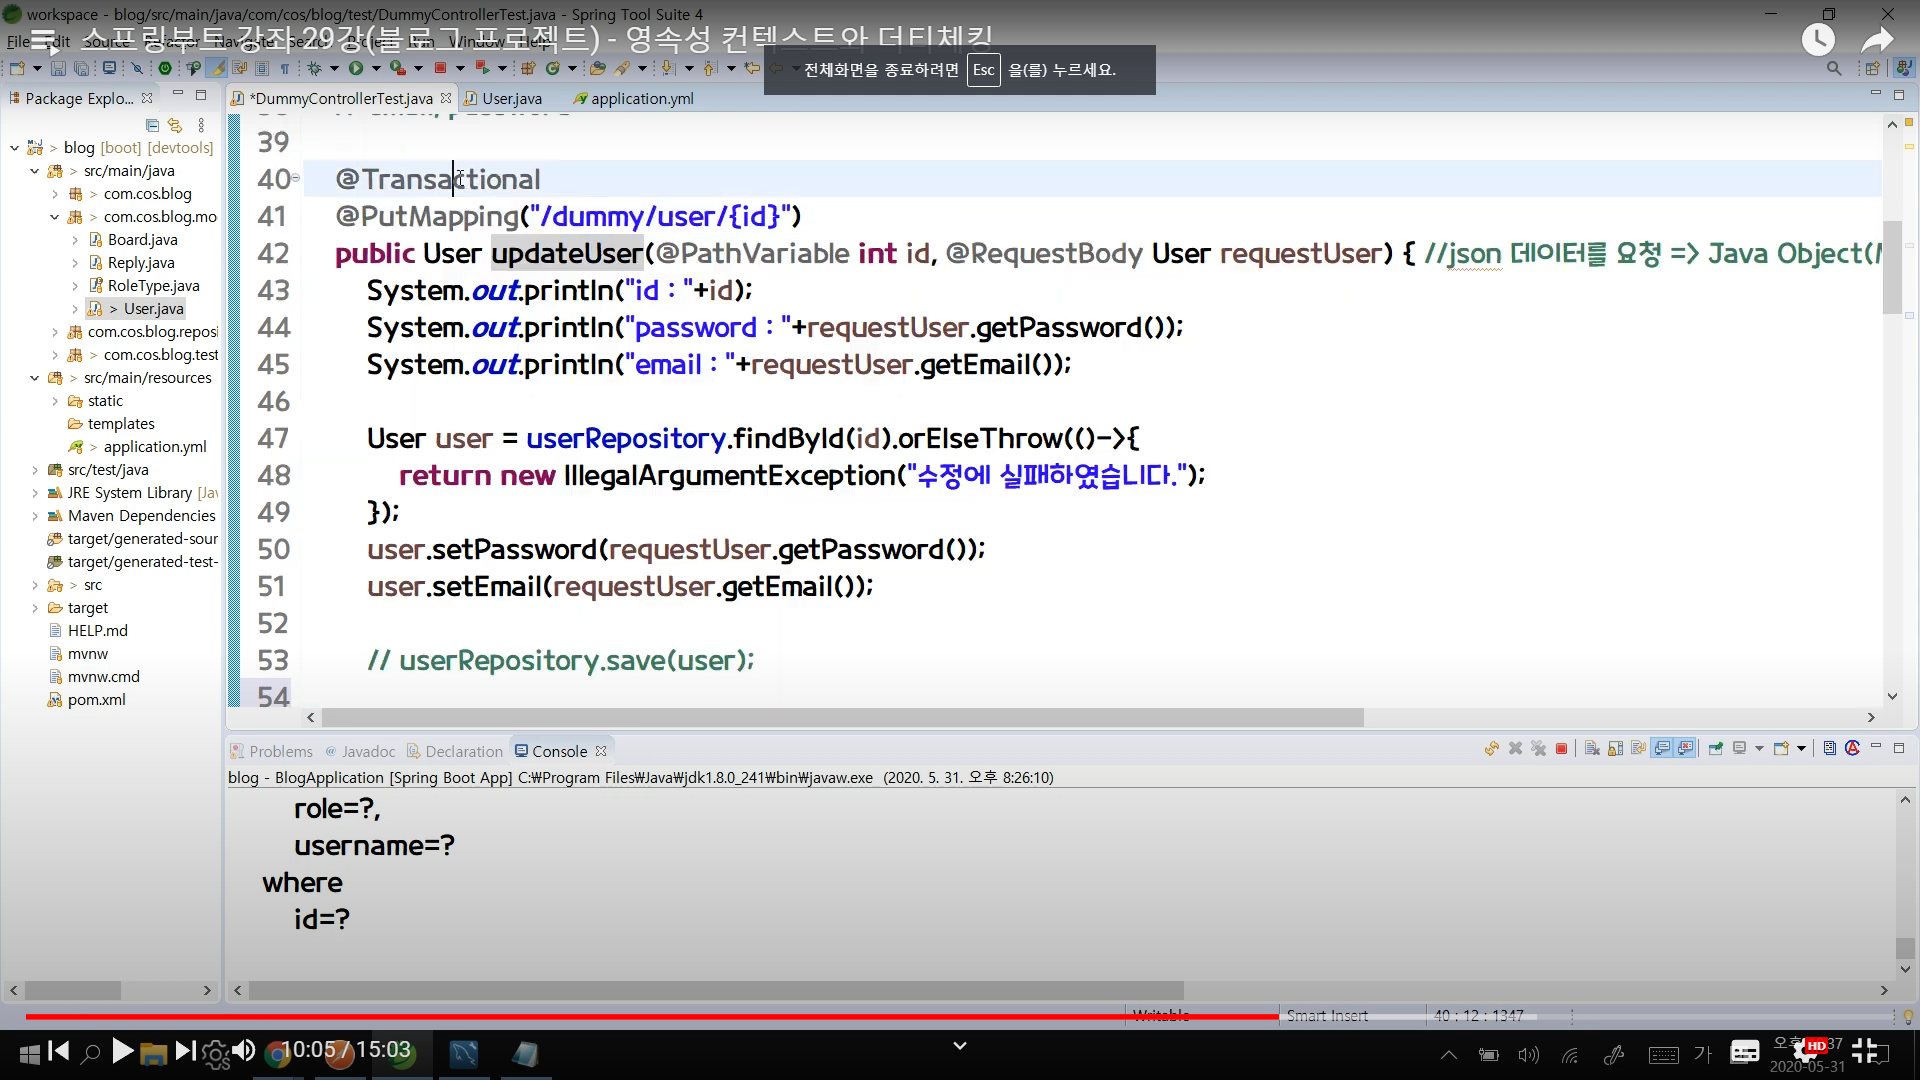Click the previous video button
This screenshot has height=1080, width=1920.
point(59,1051)
